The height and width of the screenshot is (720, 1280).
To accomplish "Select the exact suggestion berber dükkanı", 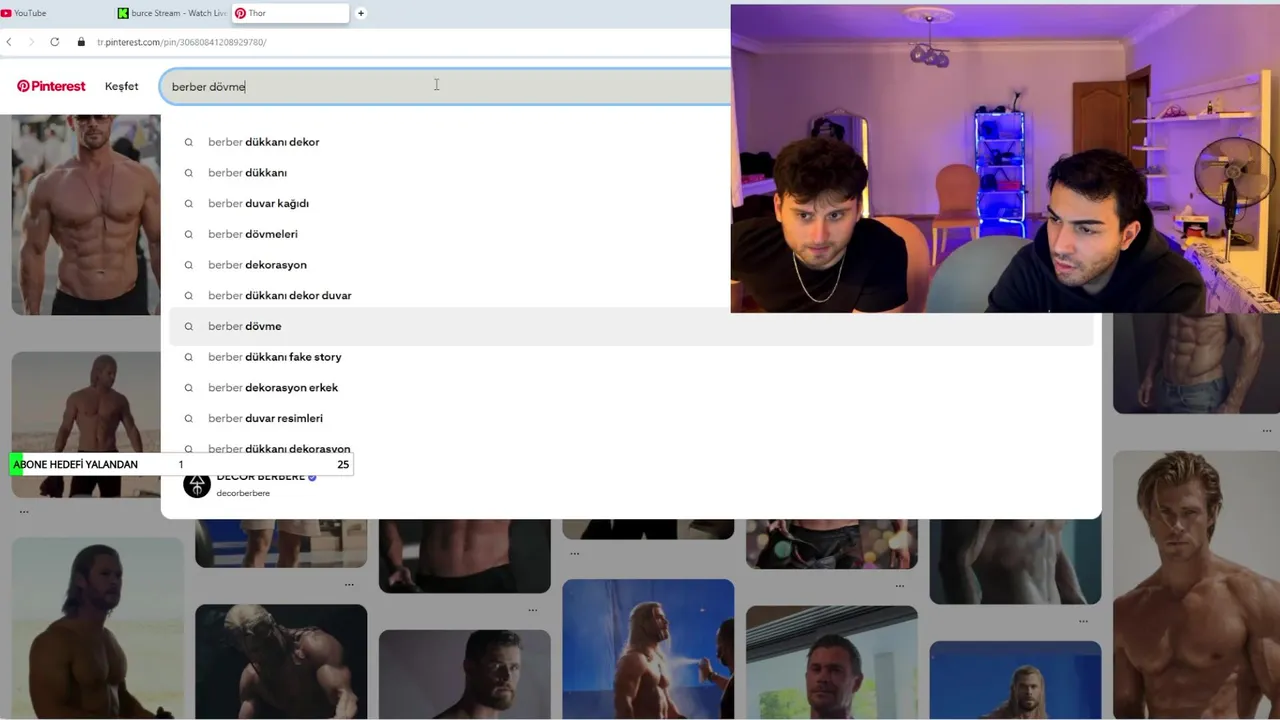I will 631,173.
